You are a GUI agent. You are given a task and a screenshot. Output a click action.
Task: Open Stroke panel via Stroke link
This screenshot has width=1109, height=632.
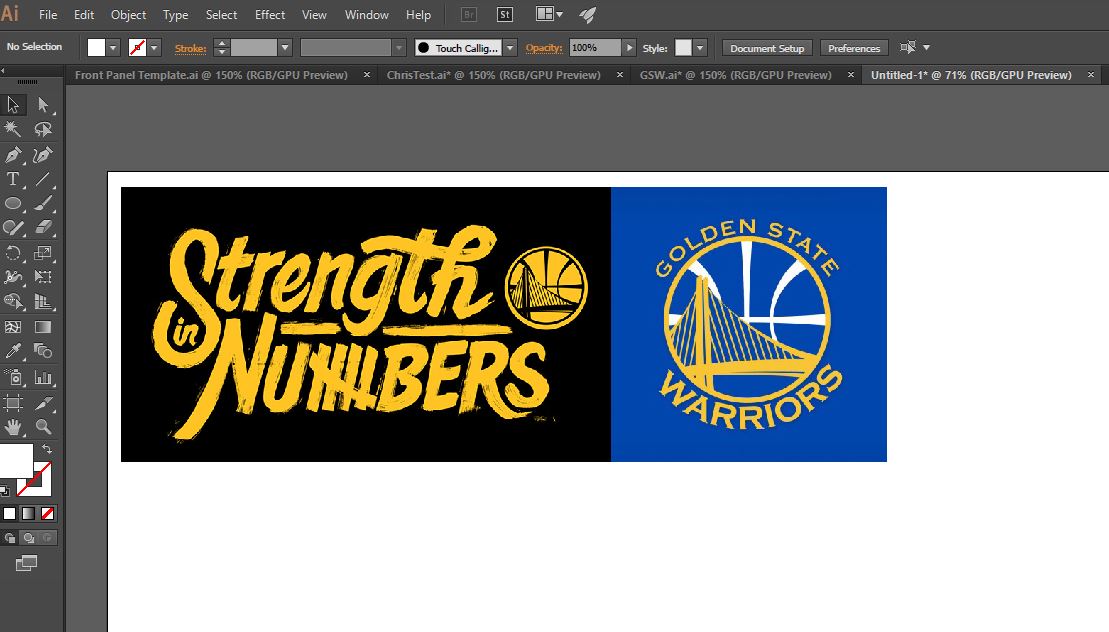[190, 48]
